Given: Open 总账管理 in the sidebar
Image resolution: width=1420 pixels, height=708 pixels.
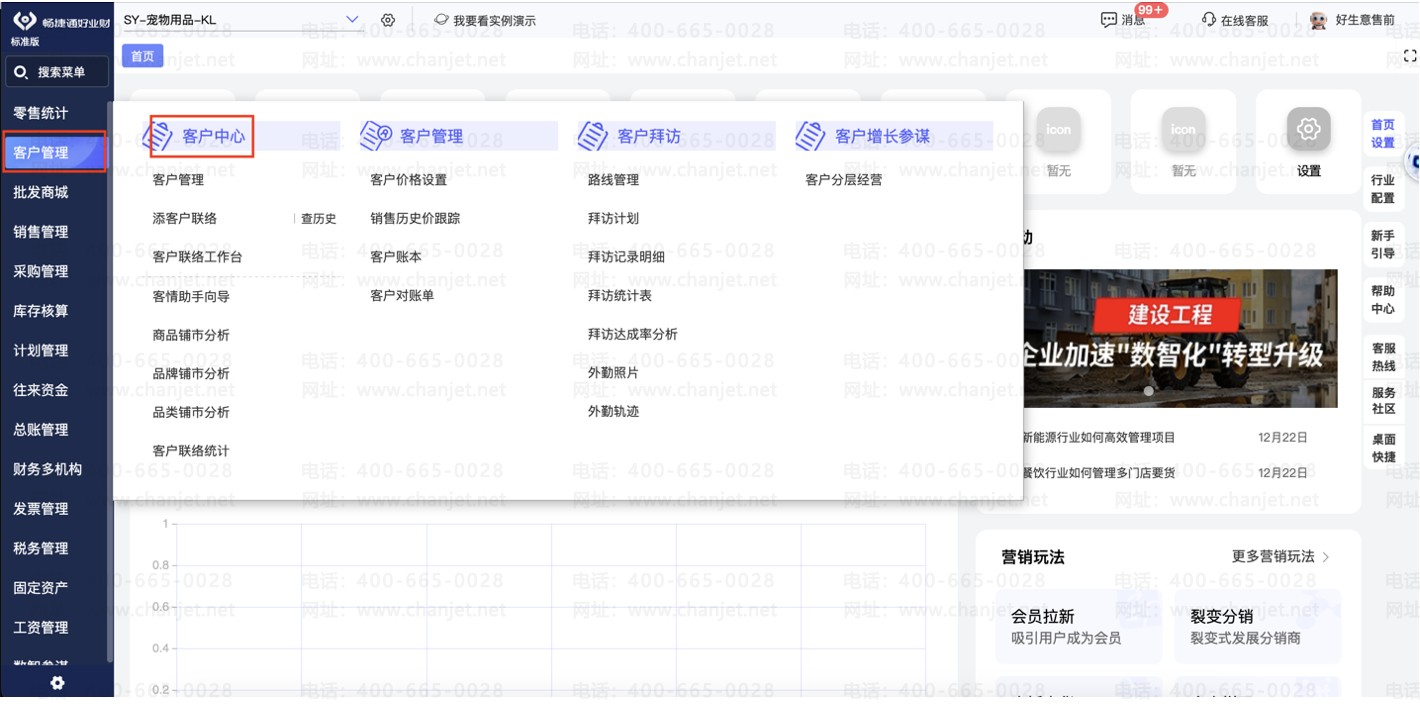Looking at the screenshot, I should pos(41,430).
